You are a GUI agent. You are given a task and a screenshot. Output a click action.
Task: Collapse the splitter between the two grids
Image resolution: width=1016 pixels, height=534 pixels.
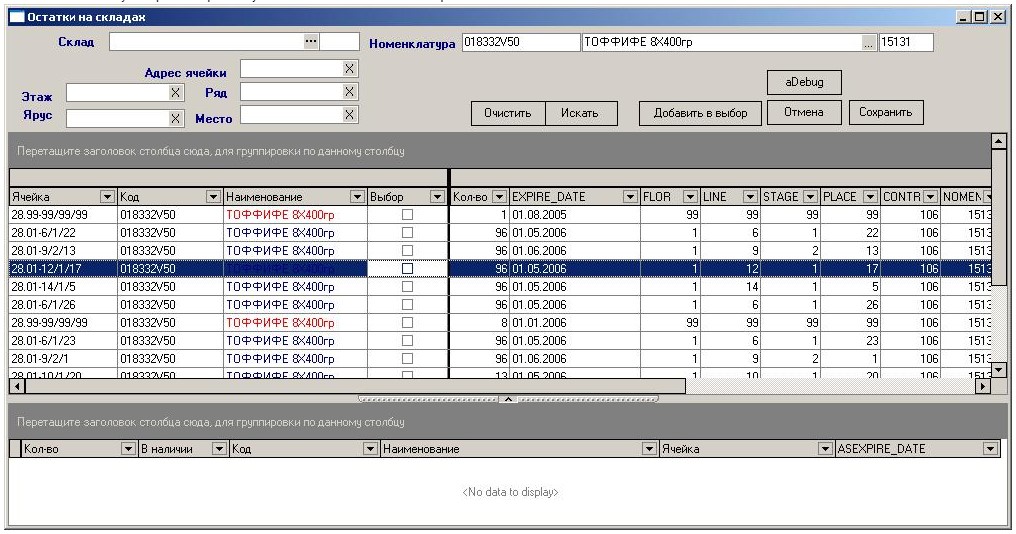point(507,399)
